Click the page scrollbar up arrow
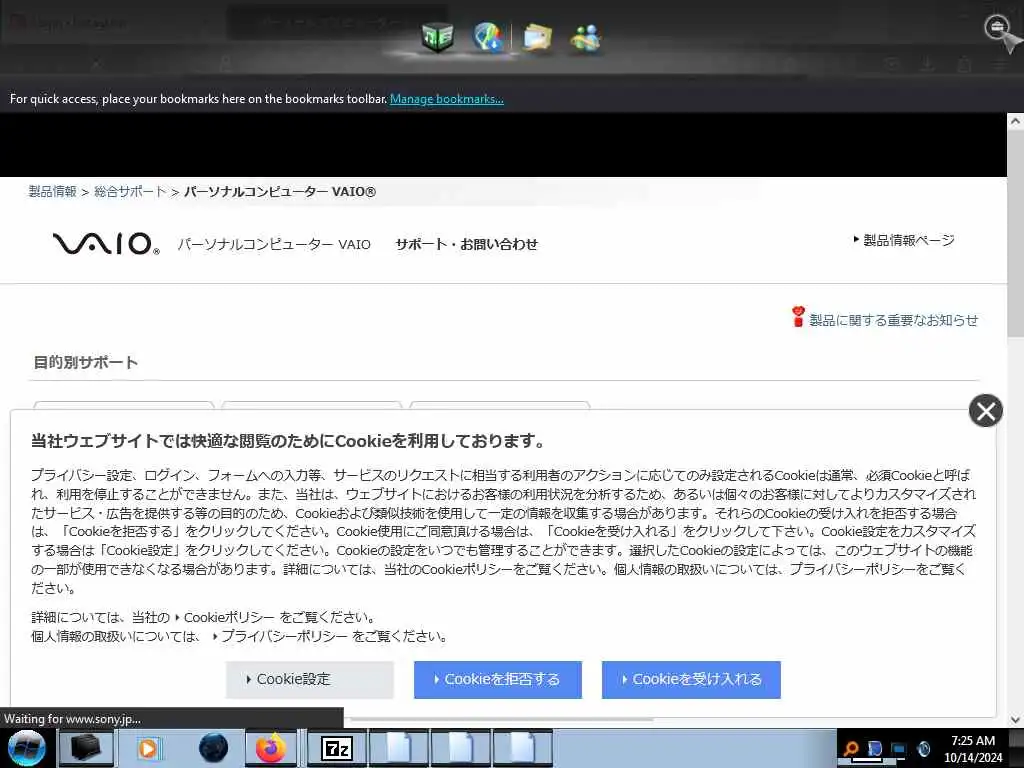 tap(1016, 121)
